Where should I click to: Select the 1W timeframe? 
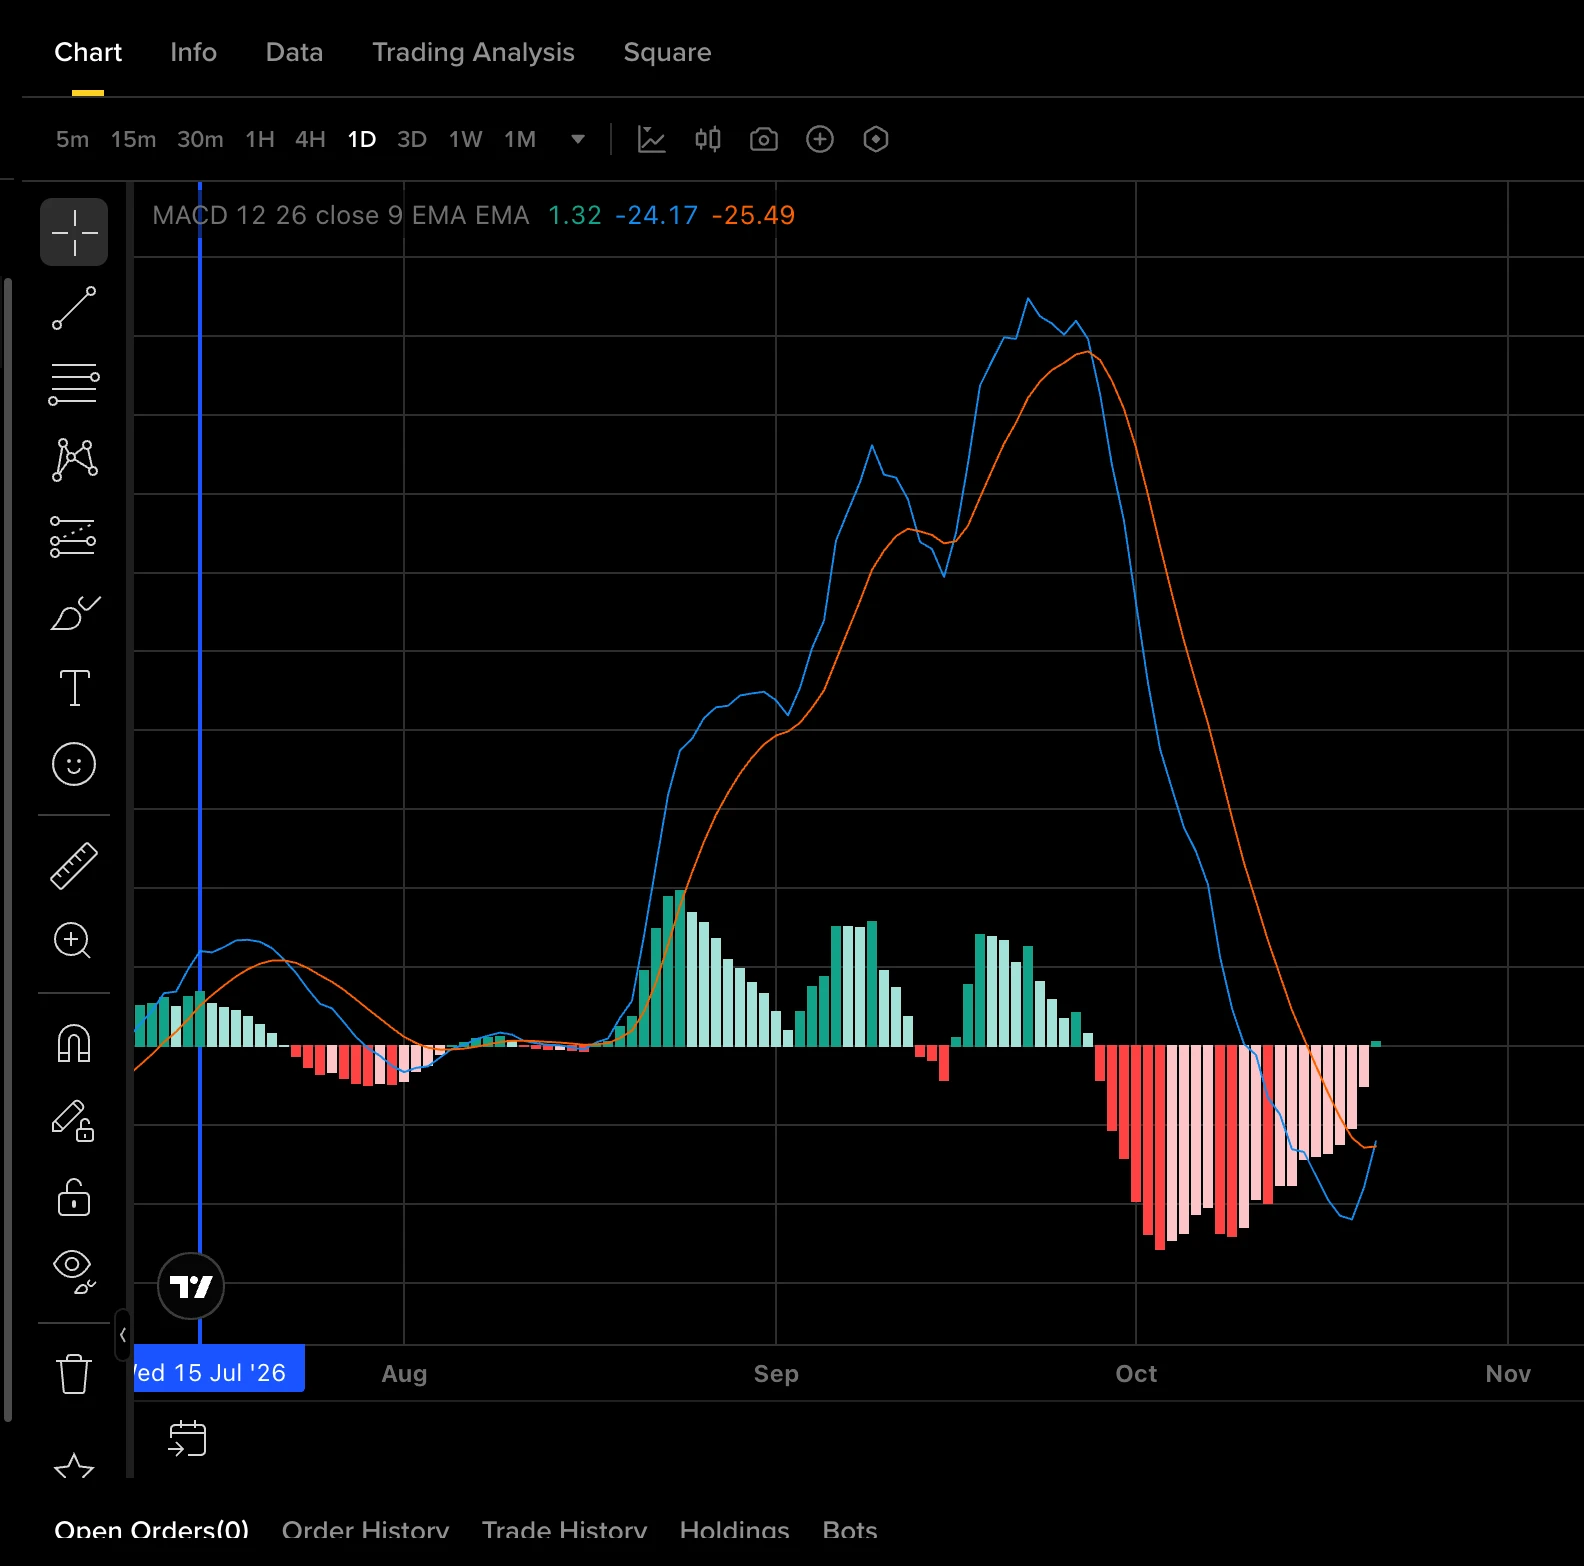pyautogui.click(x=465, y=139)
